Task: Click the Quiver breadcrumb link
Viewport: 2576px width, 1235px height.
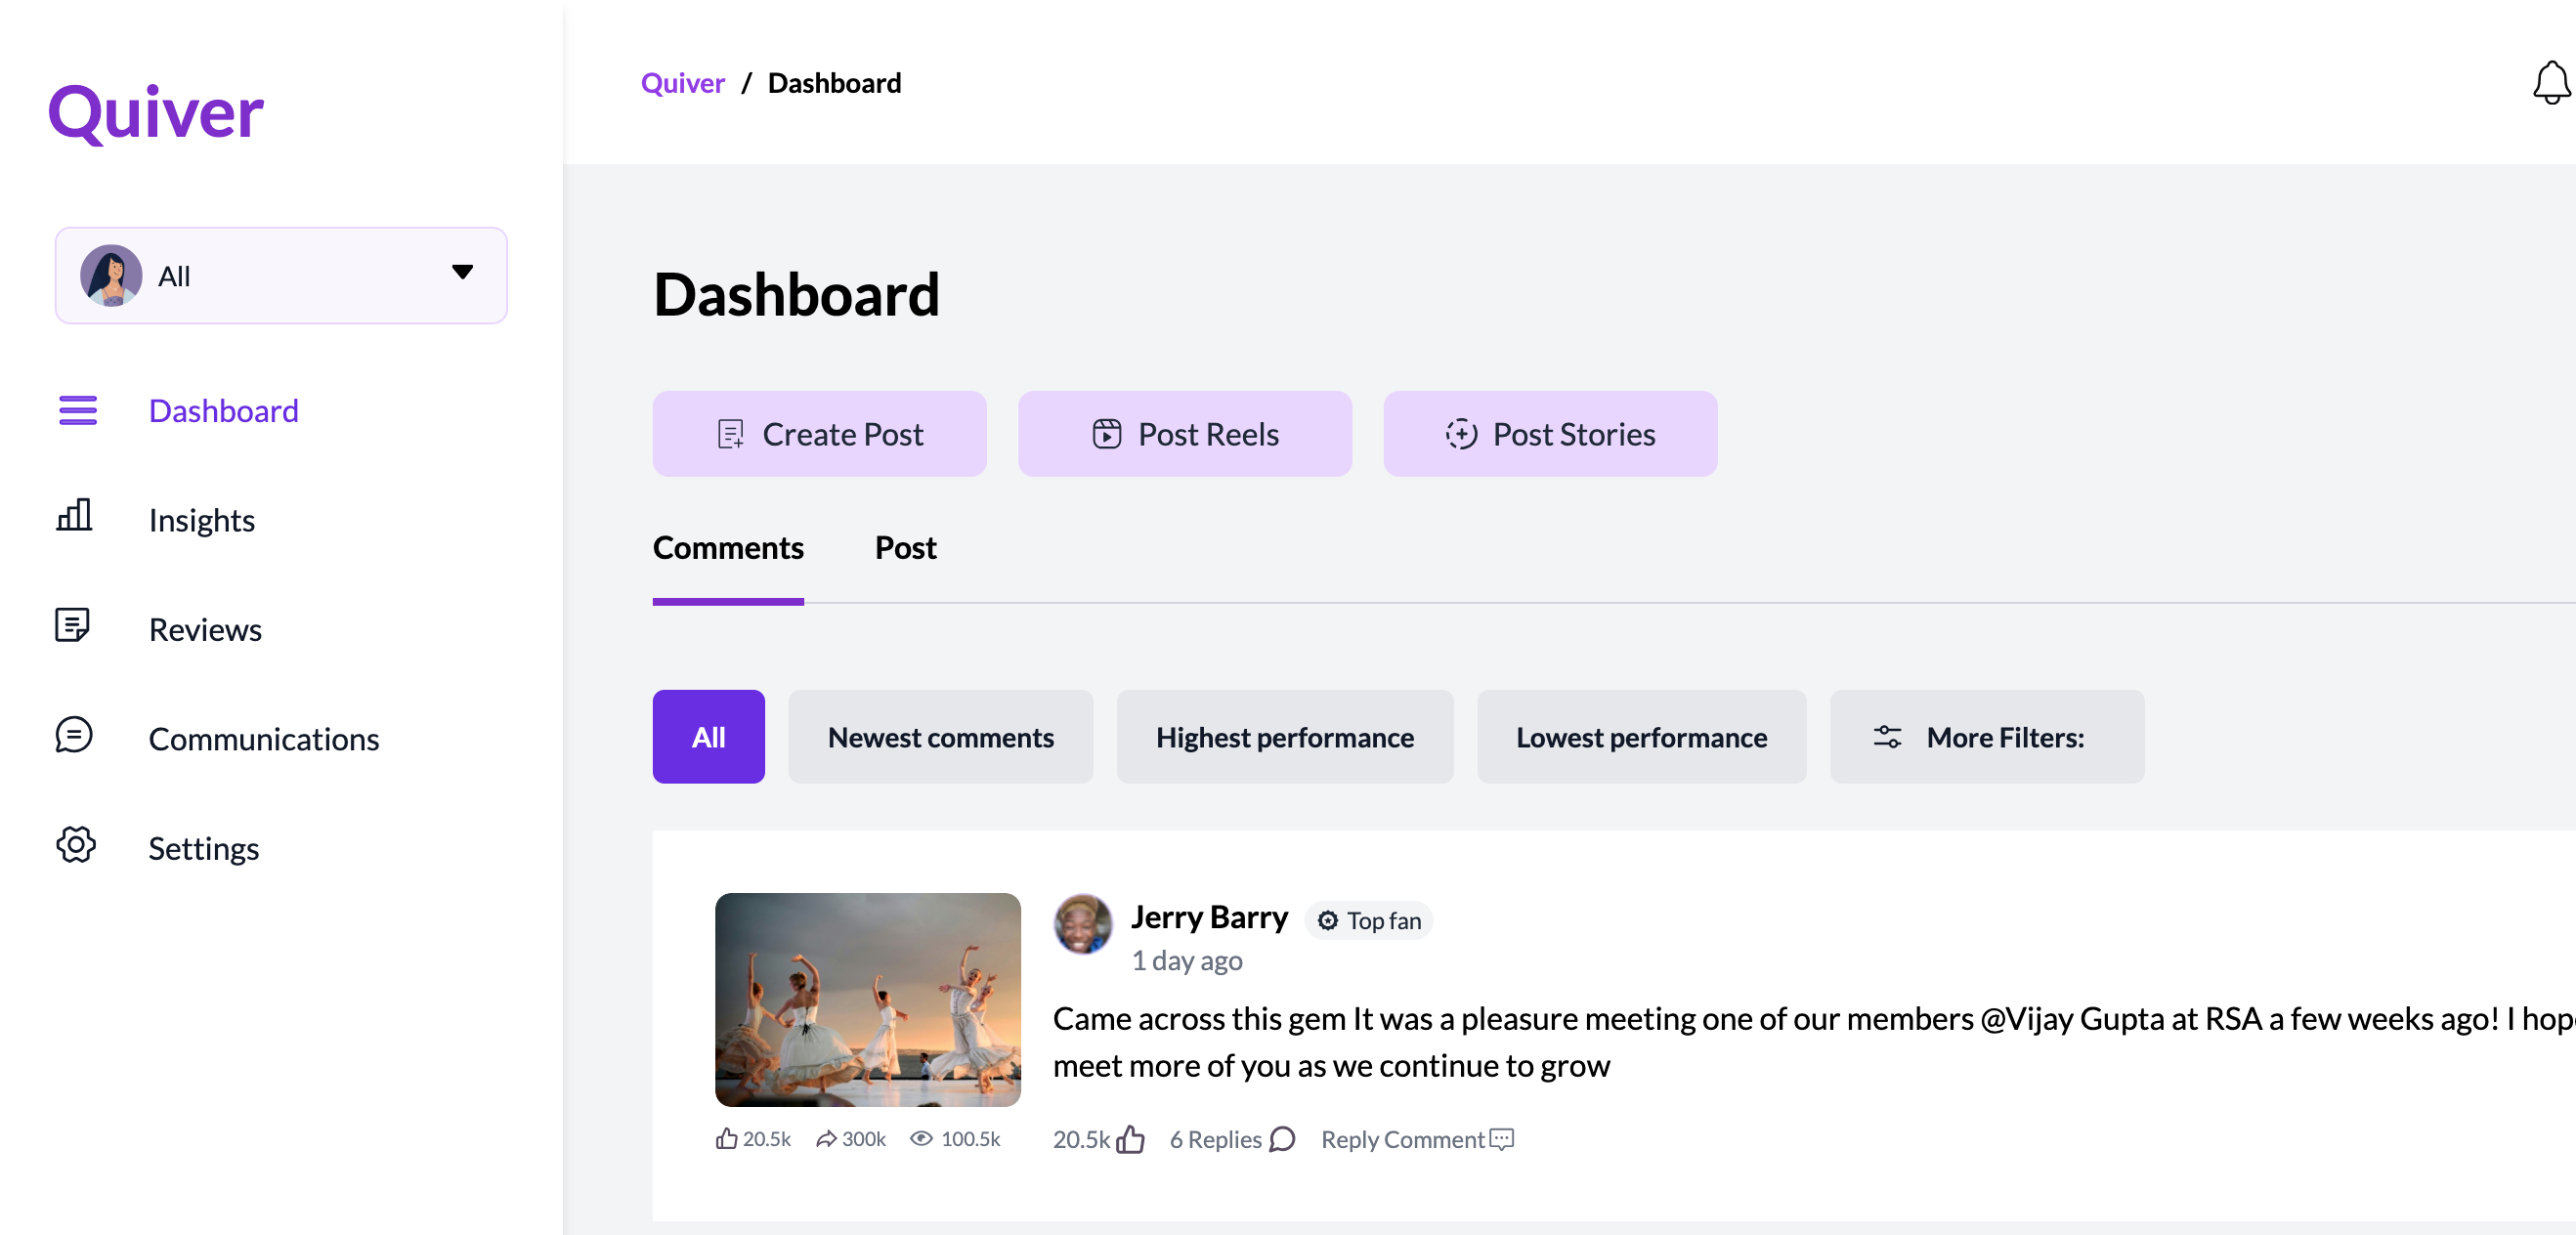Action: 682,83
